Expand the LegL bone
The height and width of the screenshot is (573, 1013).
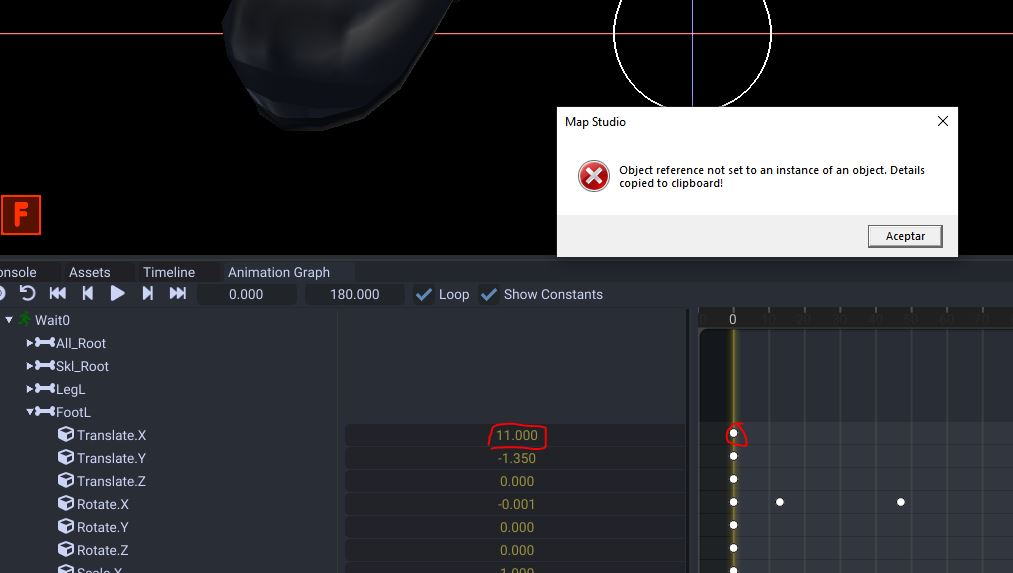30,389
